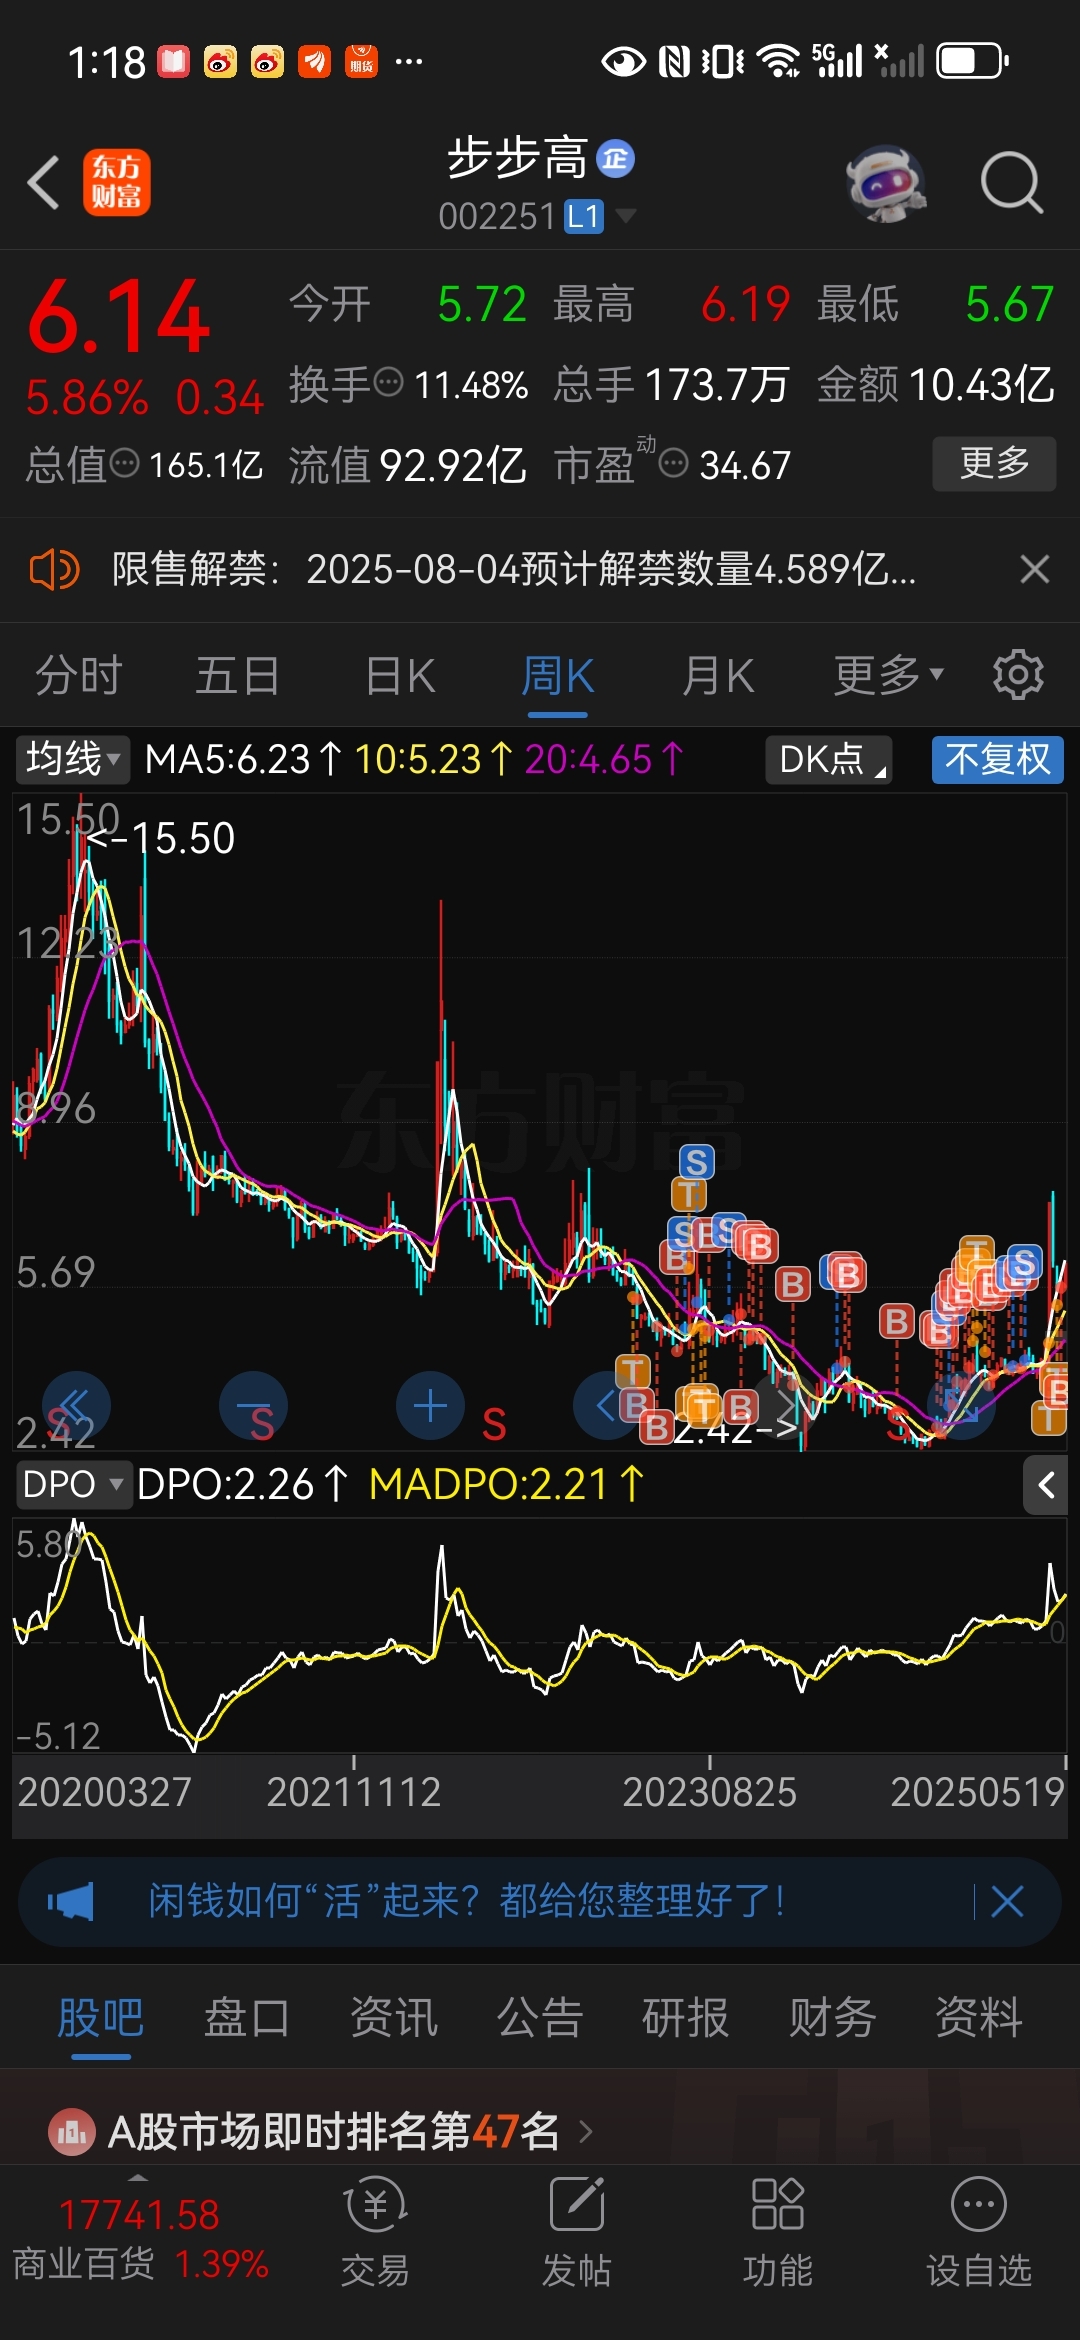1080x2340 pixels.
Task: Switch to 五日 chart tab
Action: point(237,676)
